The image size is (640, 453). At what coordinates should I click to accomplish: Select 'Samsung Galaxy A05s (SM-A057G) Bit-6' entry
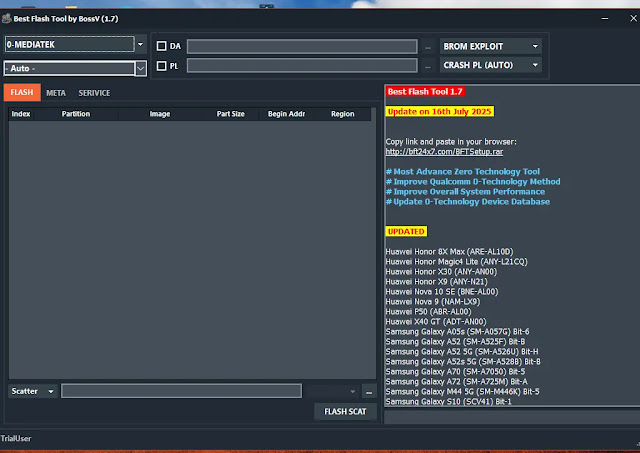pos(458,332)
